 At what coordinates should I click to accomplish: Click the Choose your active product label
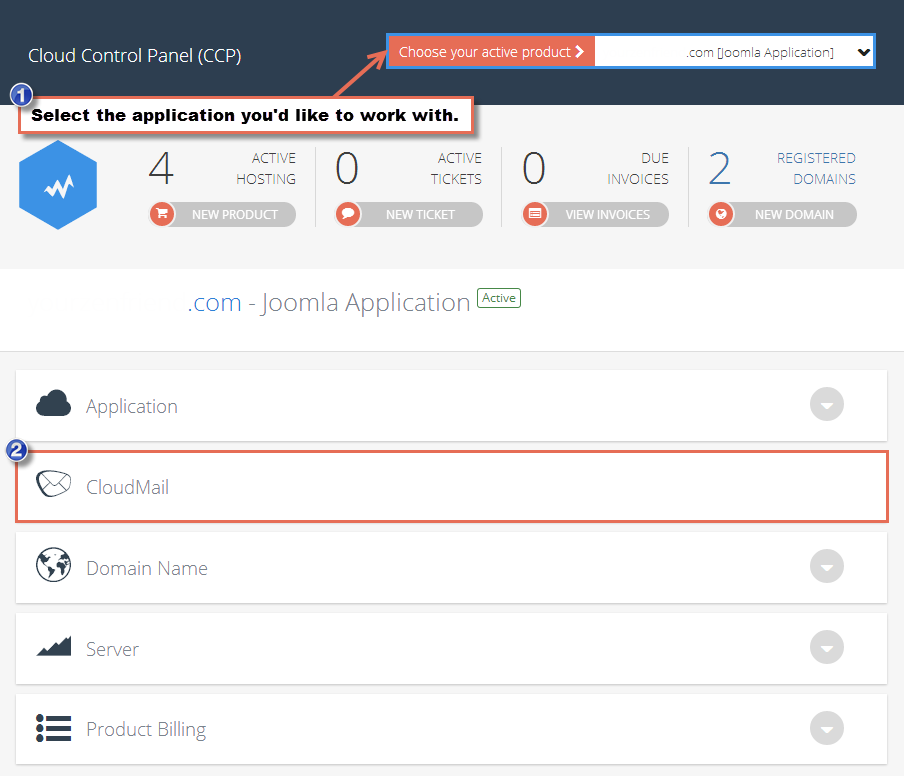click(x=491, y=52)
